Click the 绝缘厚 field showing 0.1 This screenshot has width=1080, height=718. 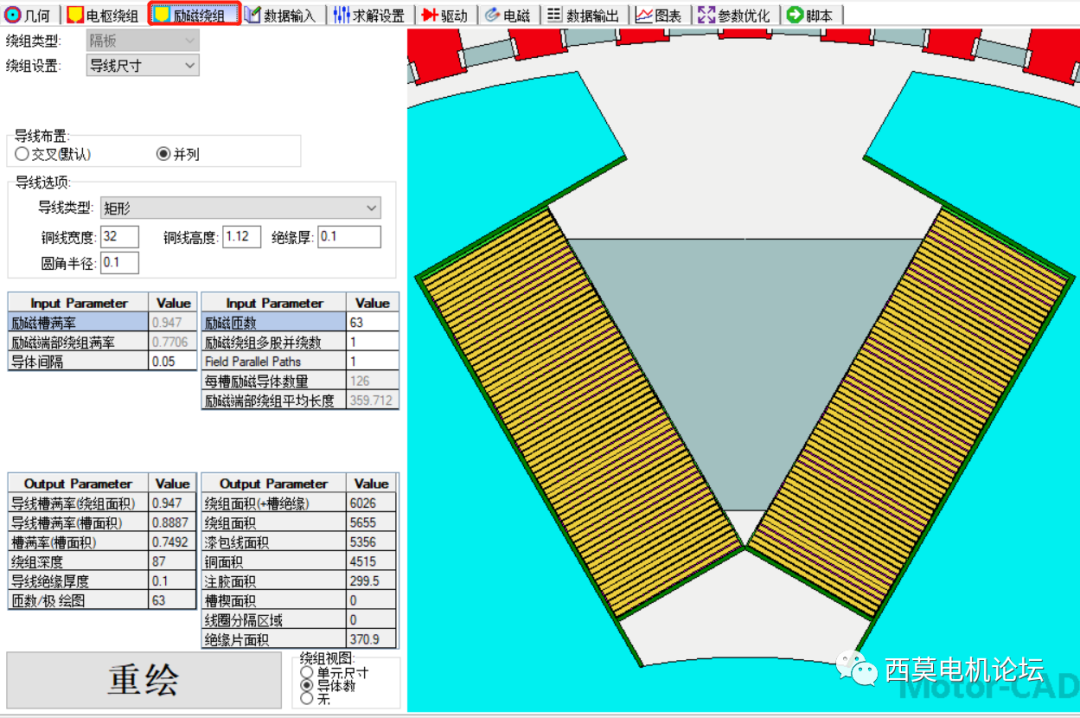(352, 236)
